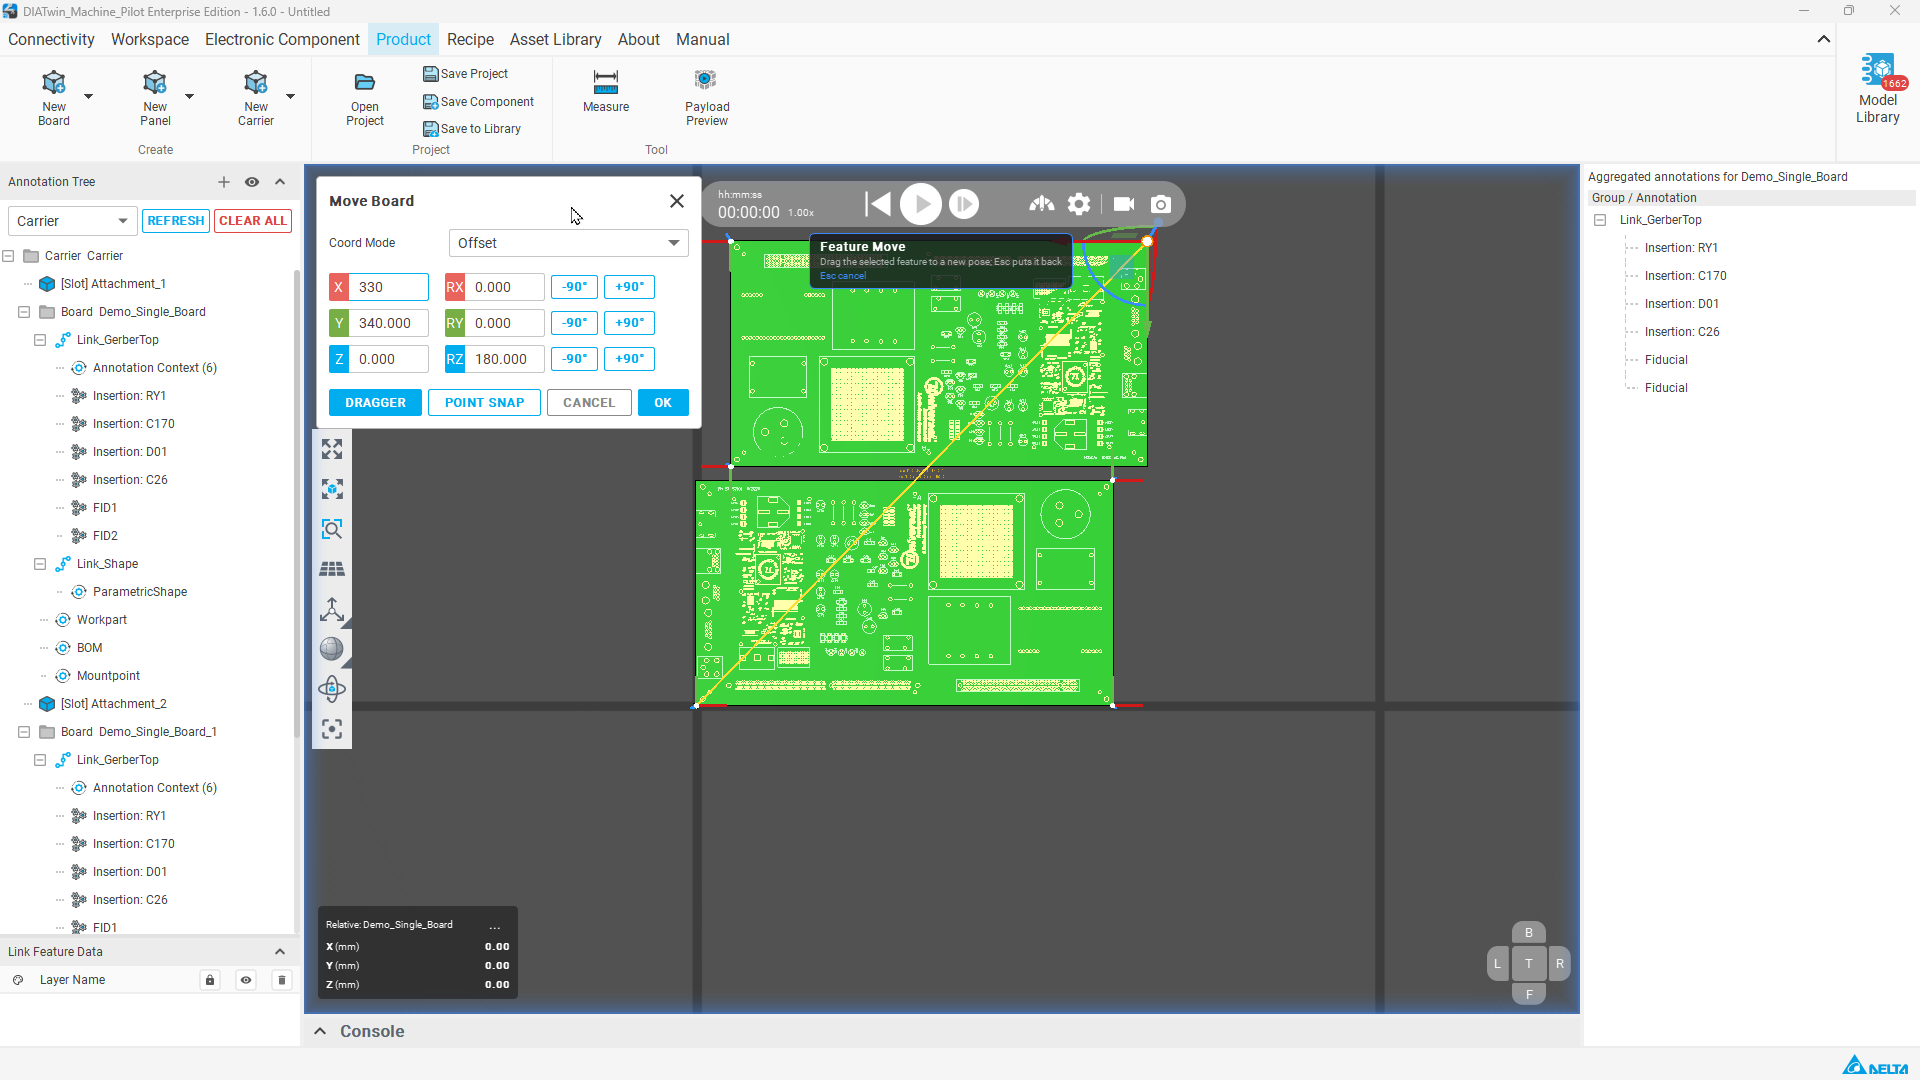Toggle Annotation Tree visibility eye
Viewport: 1920px width, 1080px height.
tap(252, 182)
